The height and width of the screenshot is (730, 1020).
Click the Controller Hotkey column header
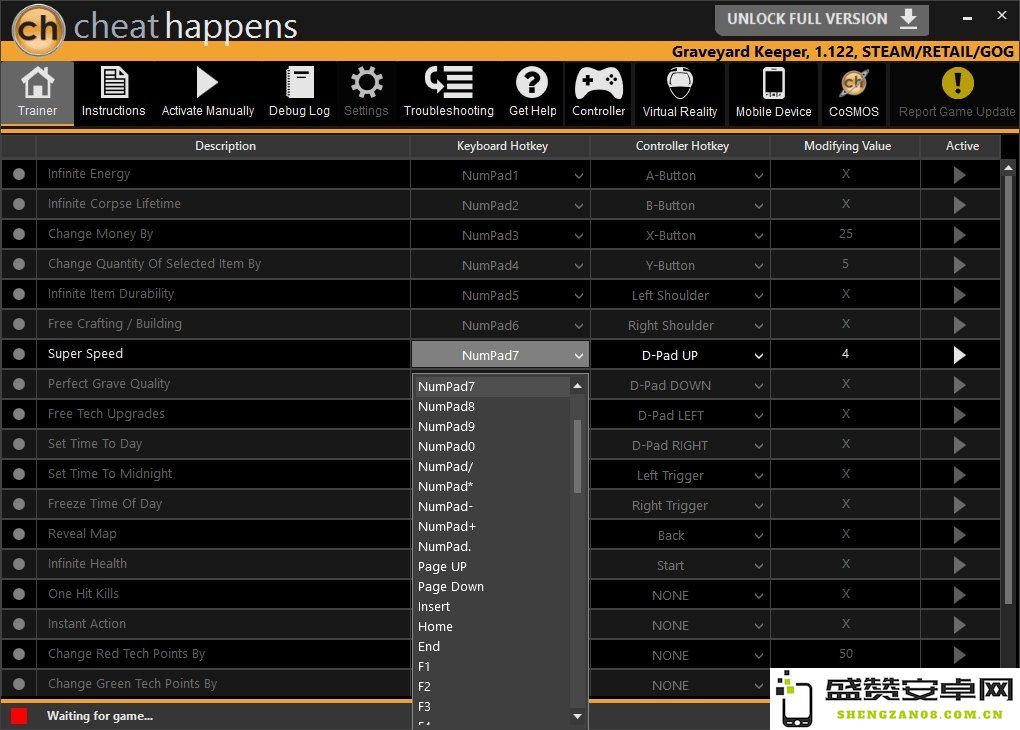682,146
